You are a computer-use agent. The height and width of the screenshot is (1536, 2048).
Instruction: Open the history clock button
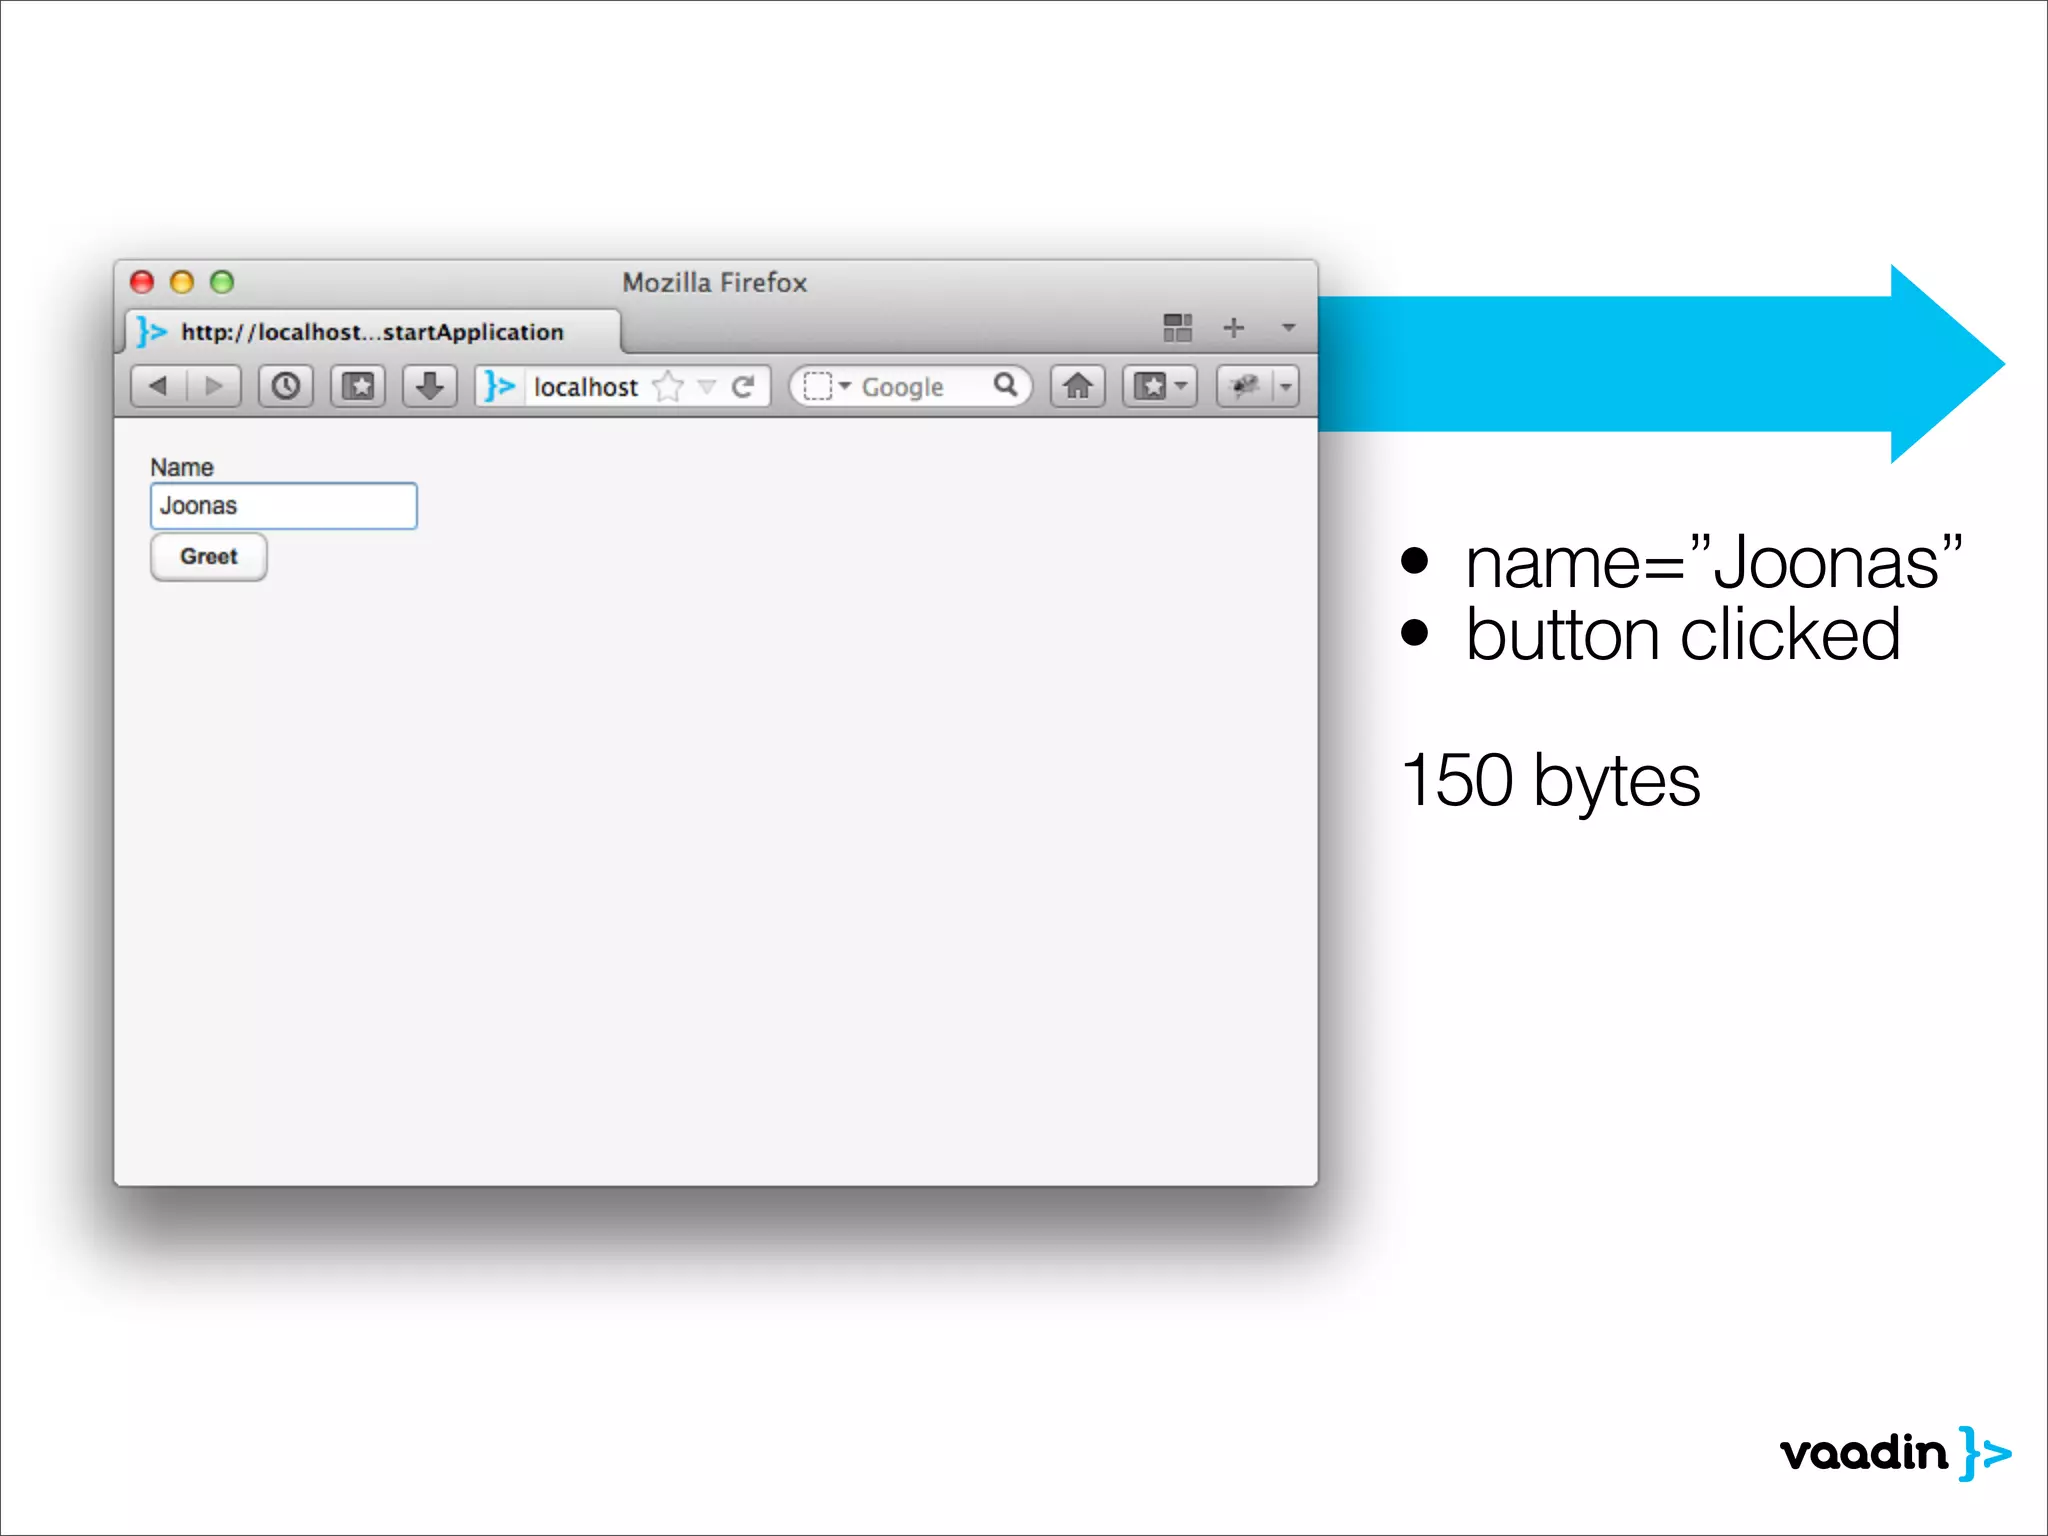tap(286, 386)
